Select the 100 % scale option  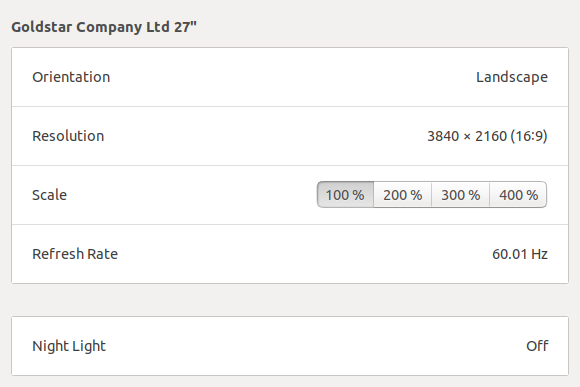[345, 195]
